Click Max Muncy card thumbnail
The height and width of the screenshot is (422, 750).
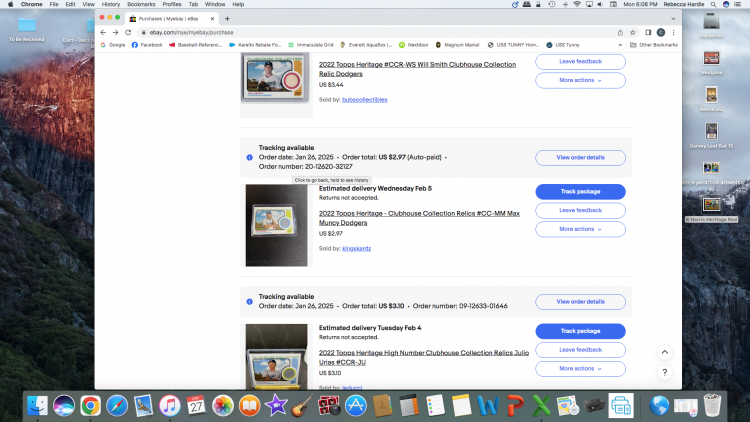pos(276,225)
